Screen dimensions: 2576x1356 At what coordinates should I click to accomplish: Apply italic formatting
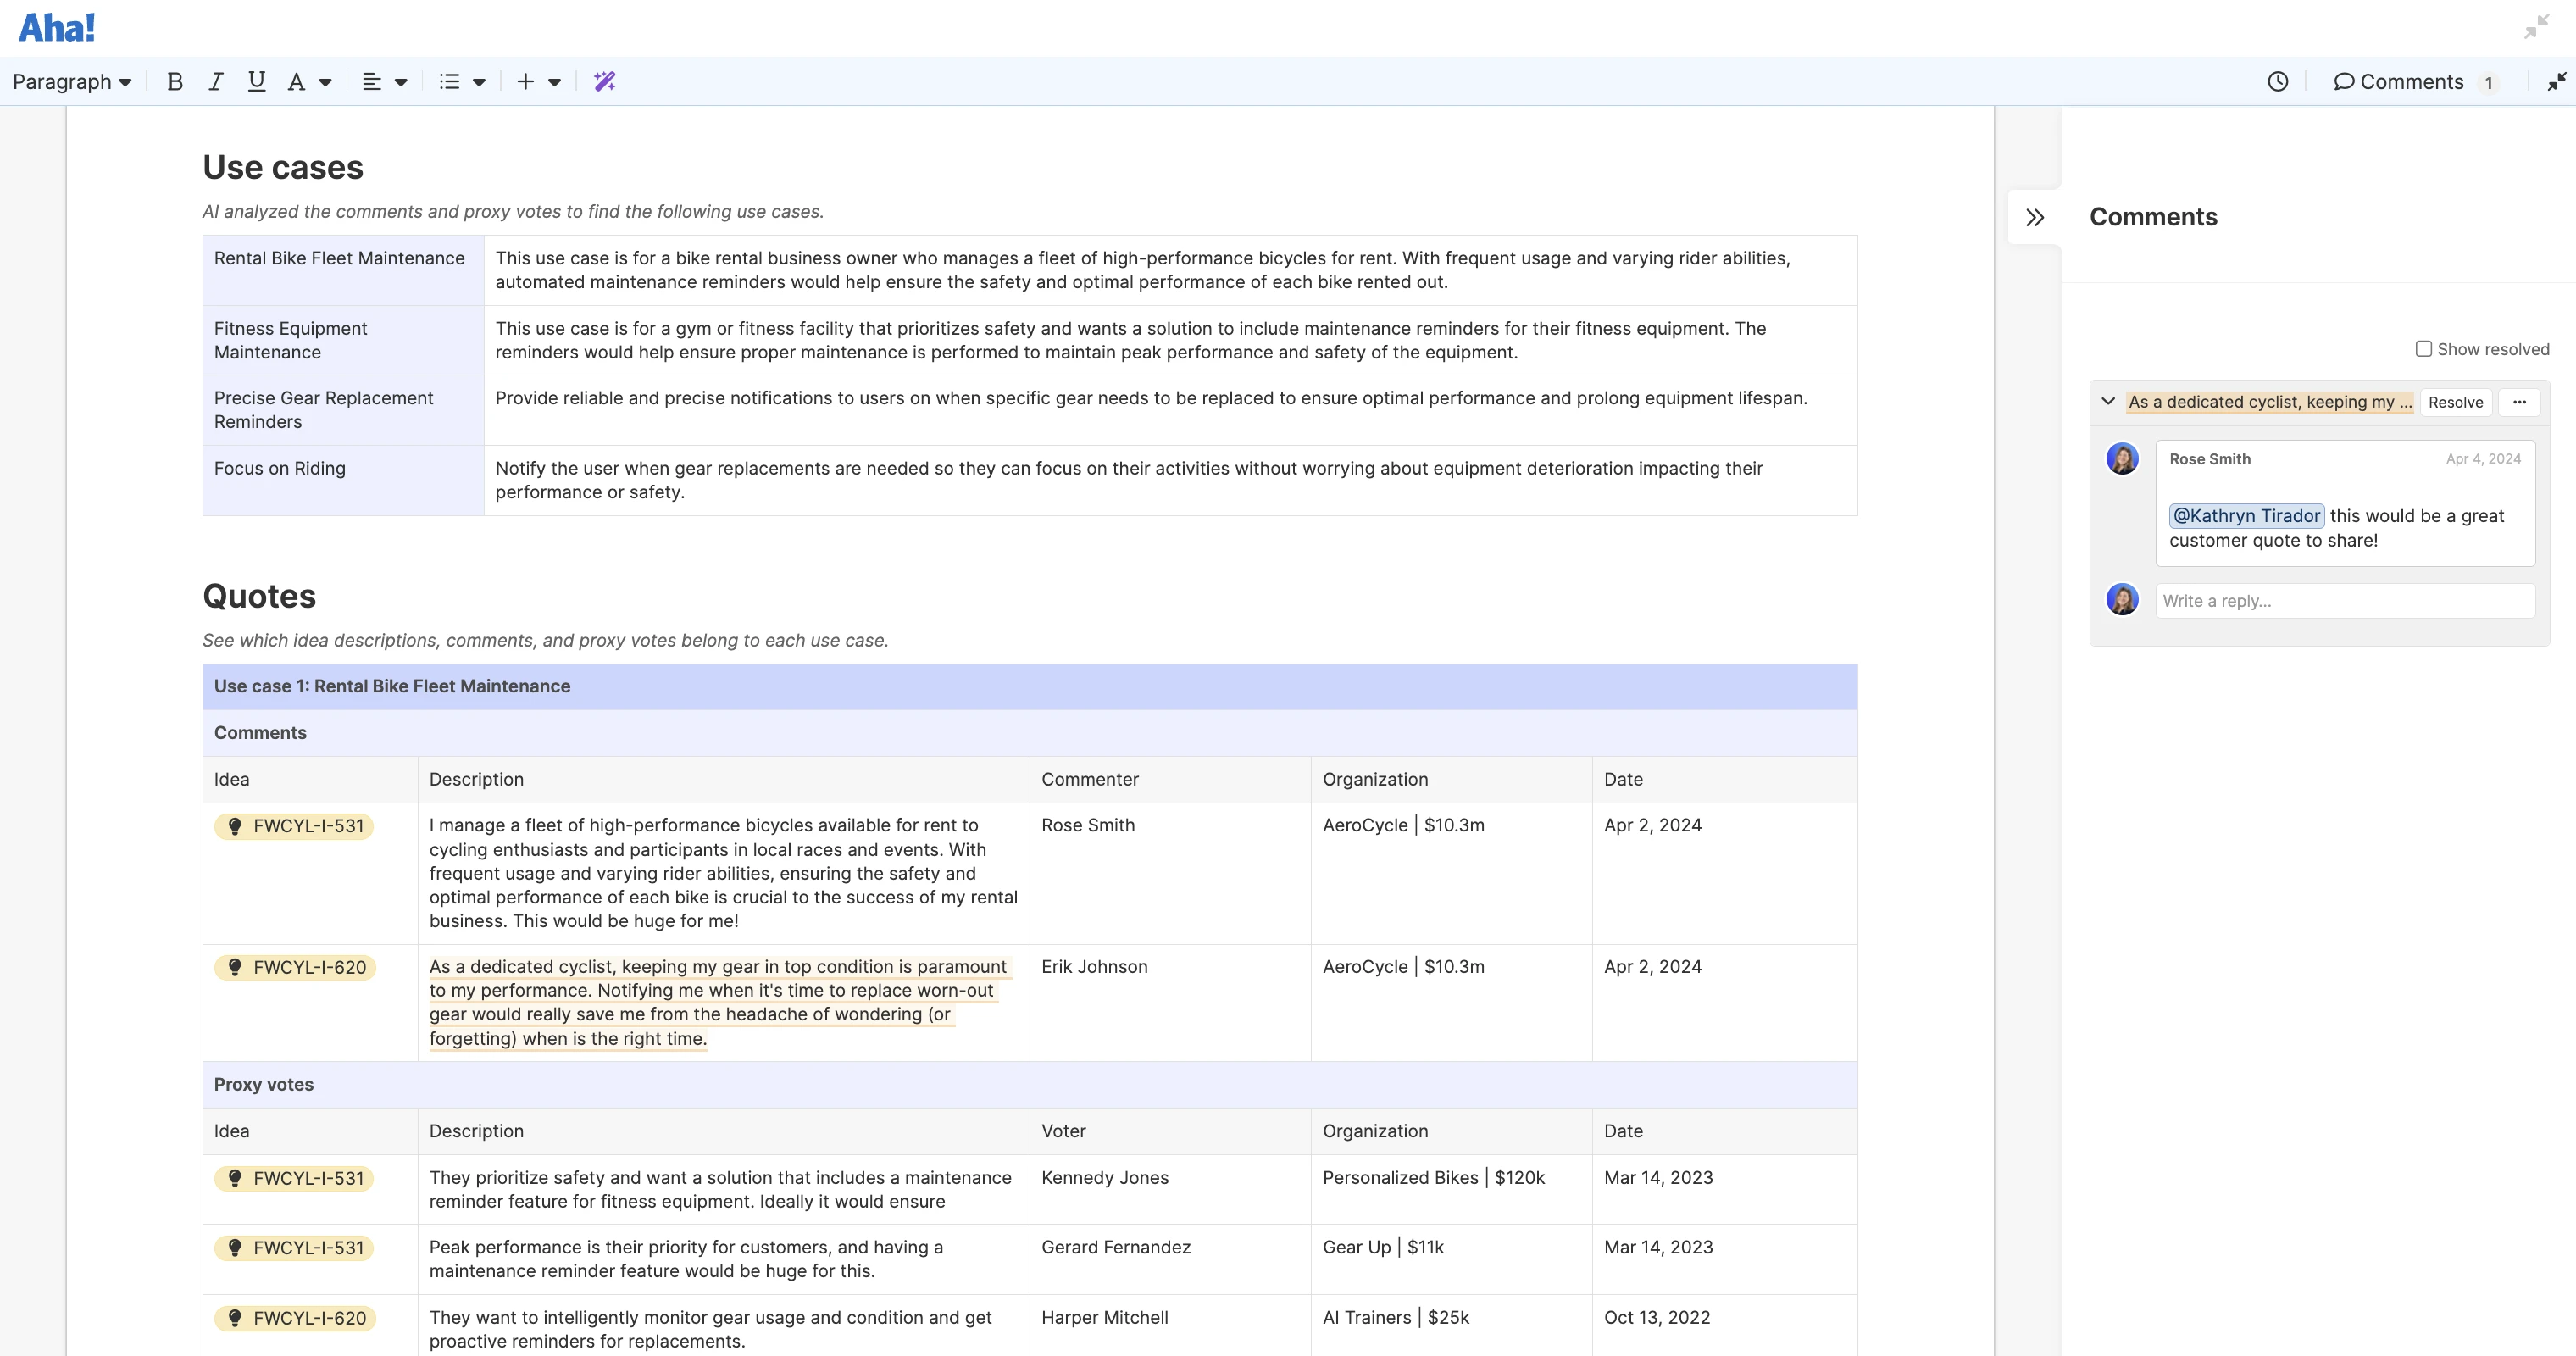pos(215,82)
